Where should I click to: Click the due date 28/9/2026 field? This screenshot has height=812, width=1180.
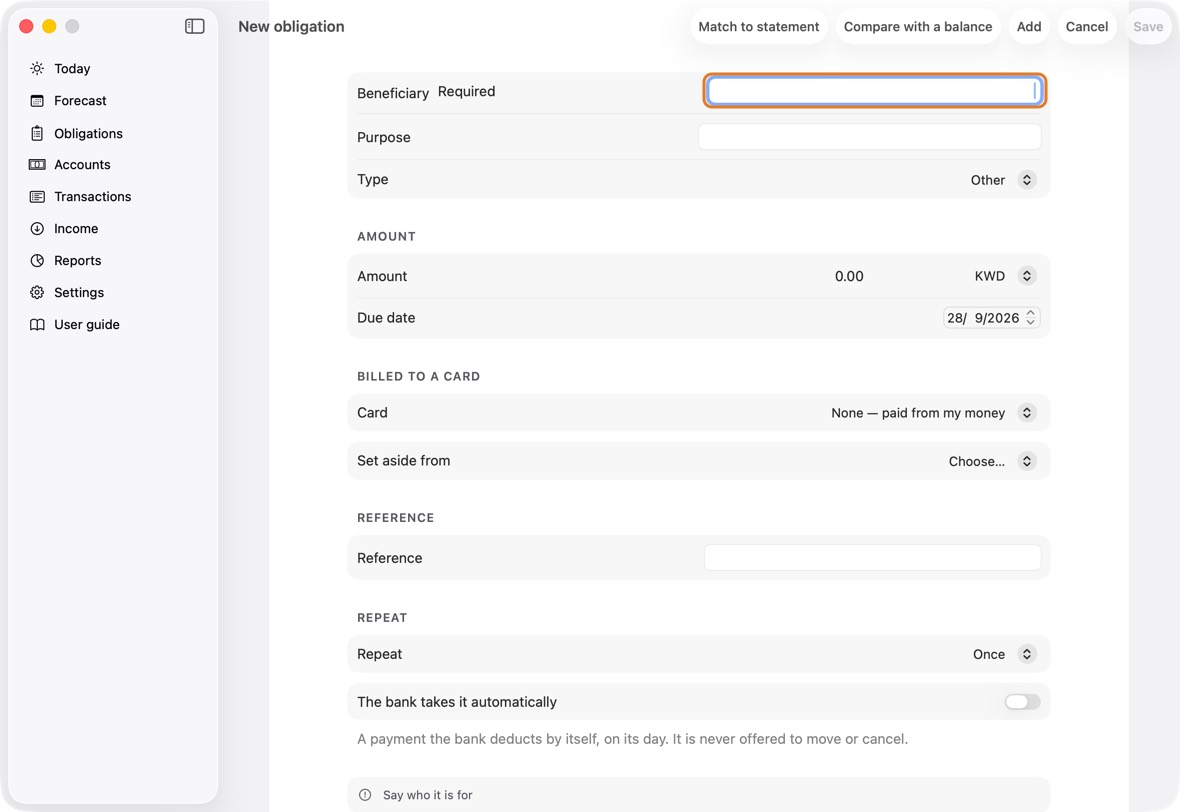tap(990, 318)
